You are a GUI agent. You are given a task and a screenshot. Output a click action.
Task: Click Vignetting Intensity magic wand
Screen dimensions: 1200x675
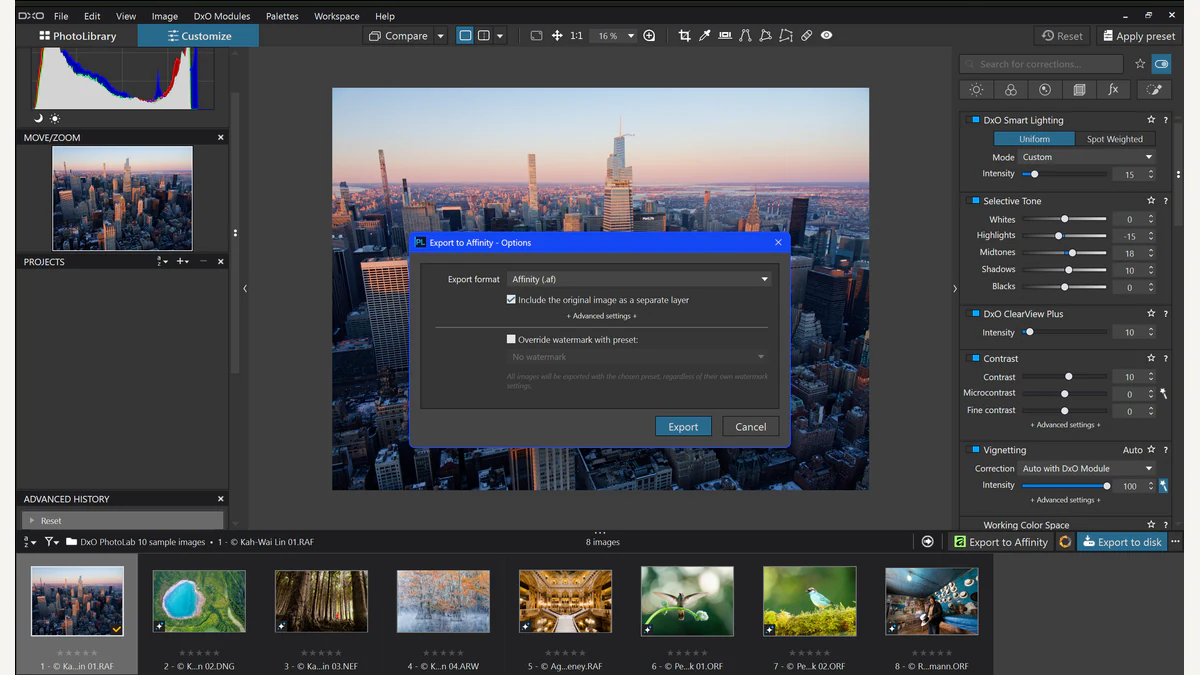point(1164,486)
